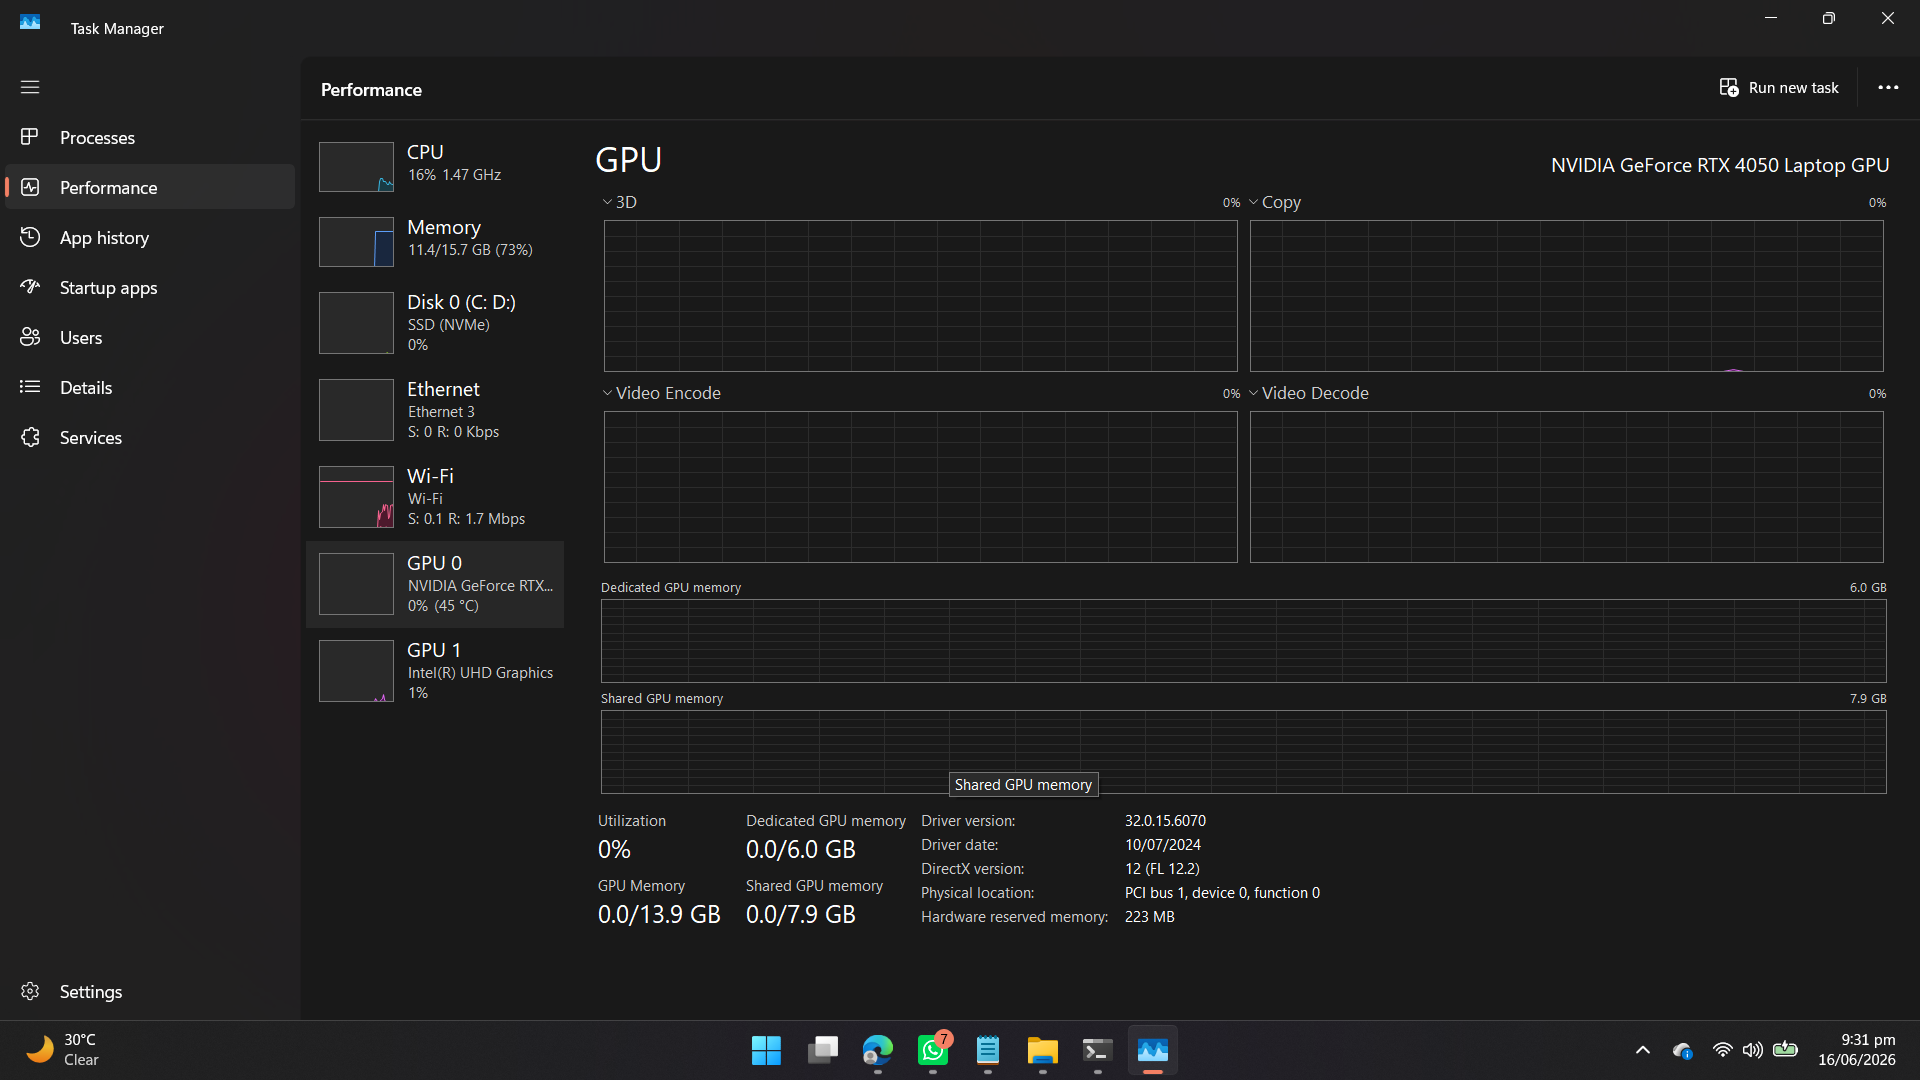Open Microsoft Edge from the taskbar
This screenshot has height=1080, width=1920.
pos(877,1050)
